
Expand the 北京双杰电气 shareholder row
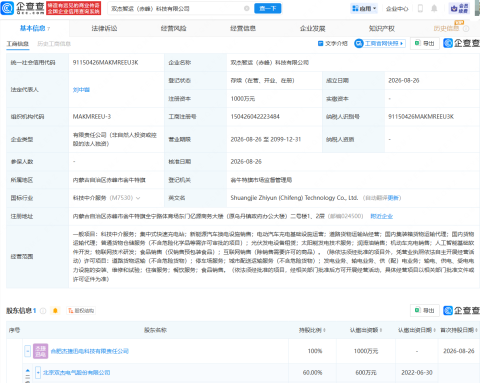pyautogui.click(x=38, y=372)
